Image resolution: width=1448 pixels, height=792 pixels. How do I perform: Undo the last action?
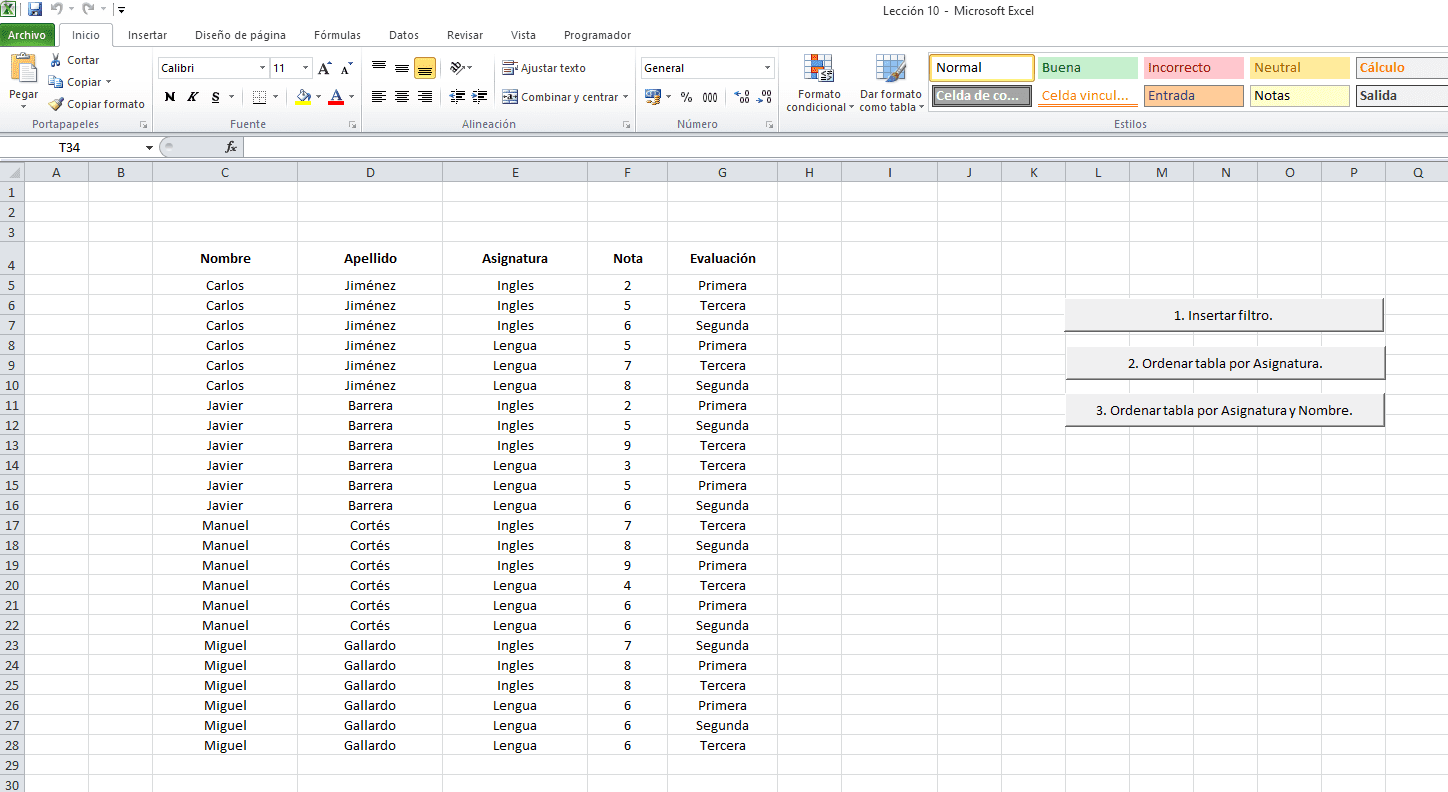point(58,10)
